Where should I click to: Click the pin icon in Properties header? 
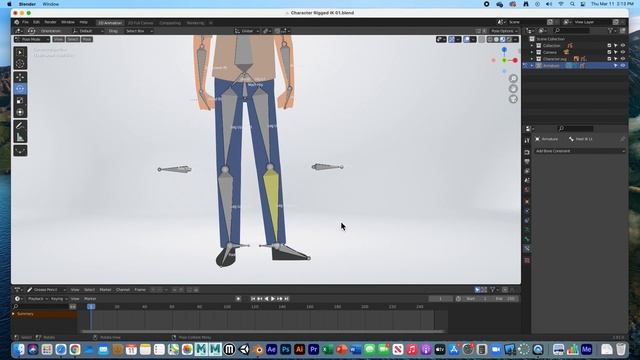pyautogui.click(x=622, y=139)
